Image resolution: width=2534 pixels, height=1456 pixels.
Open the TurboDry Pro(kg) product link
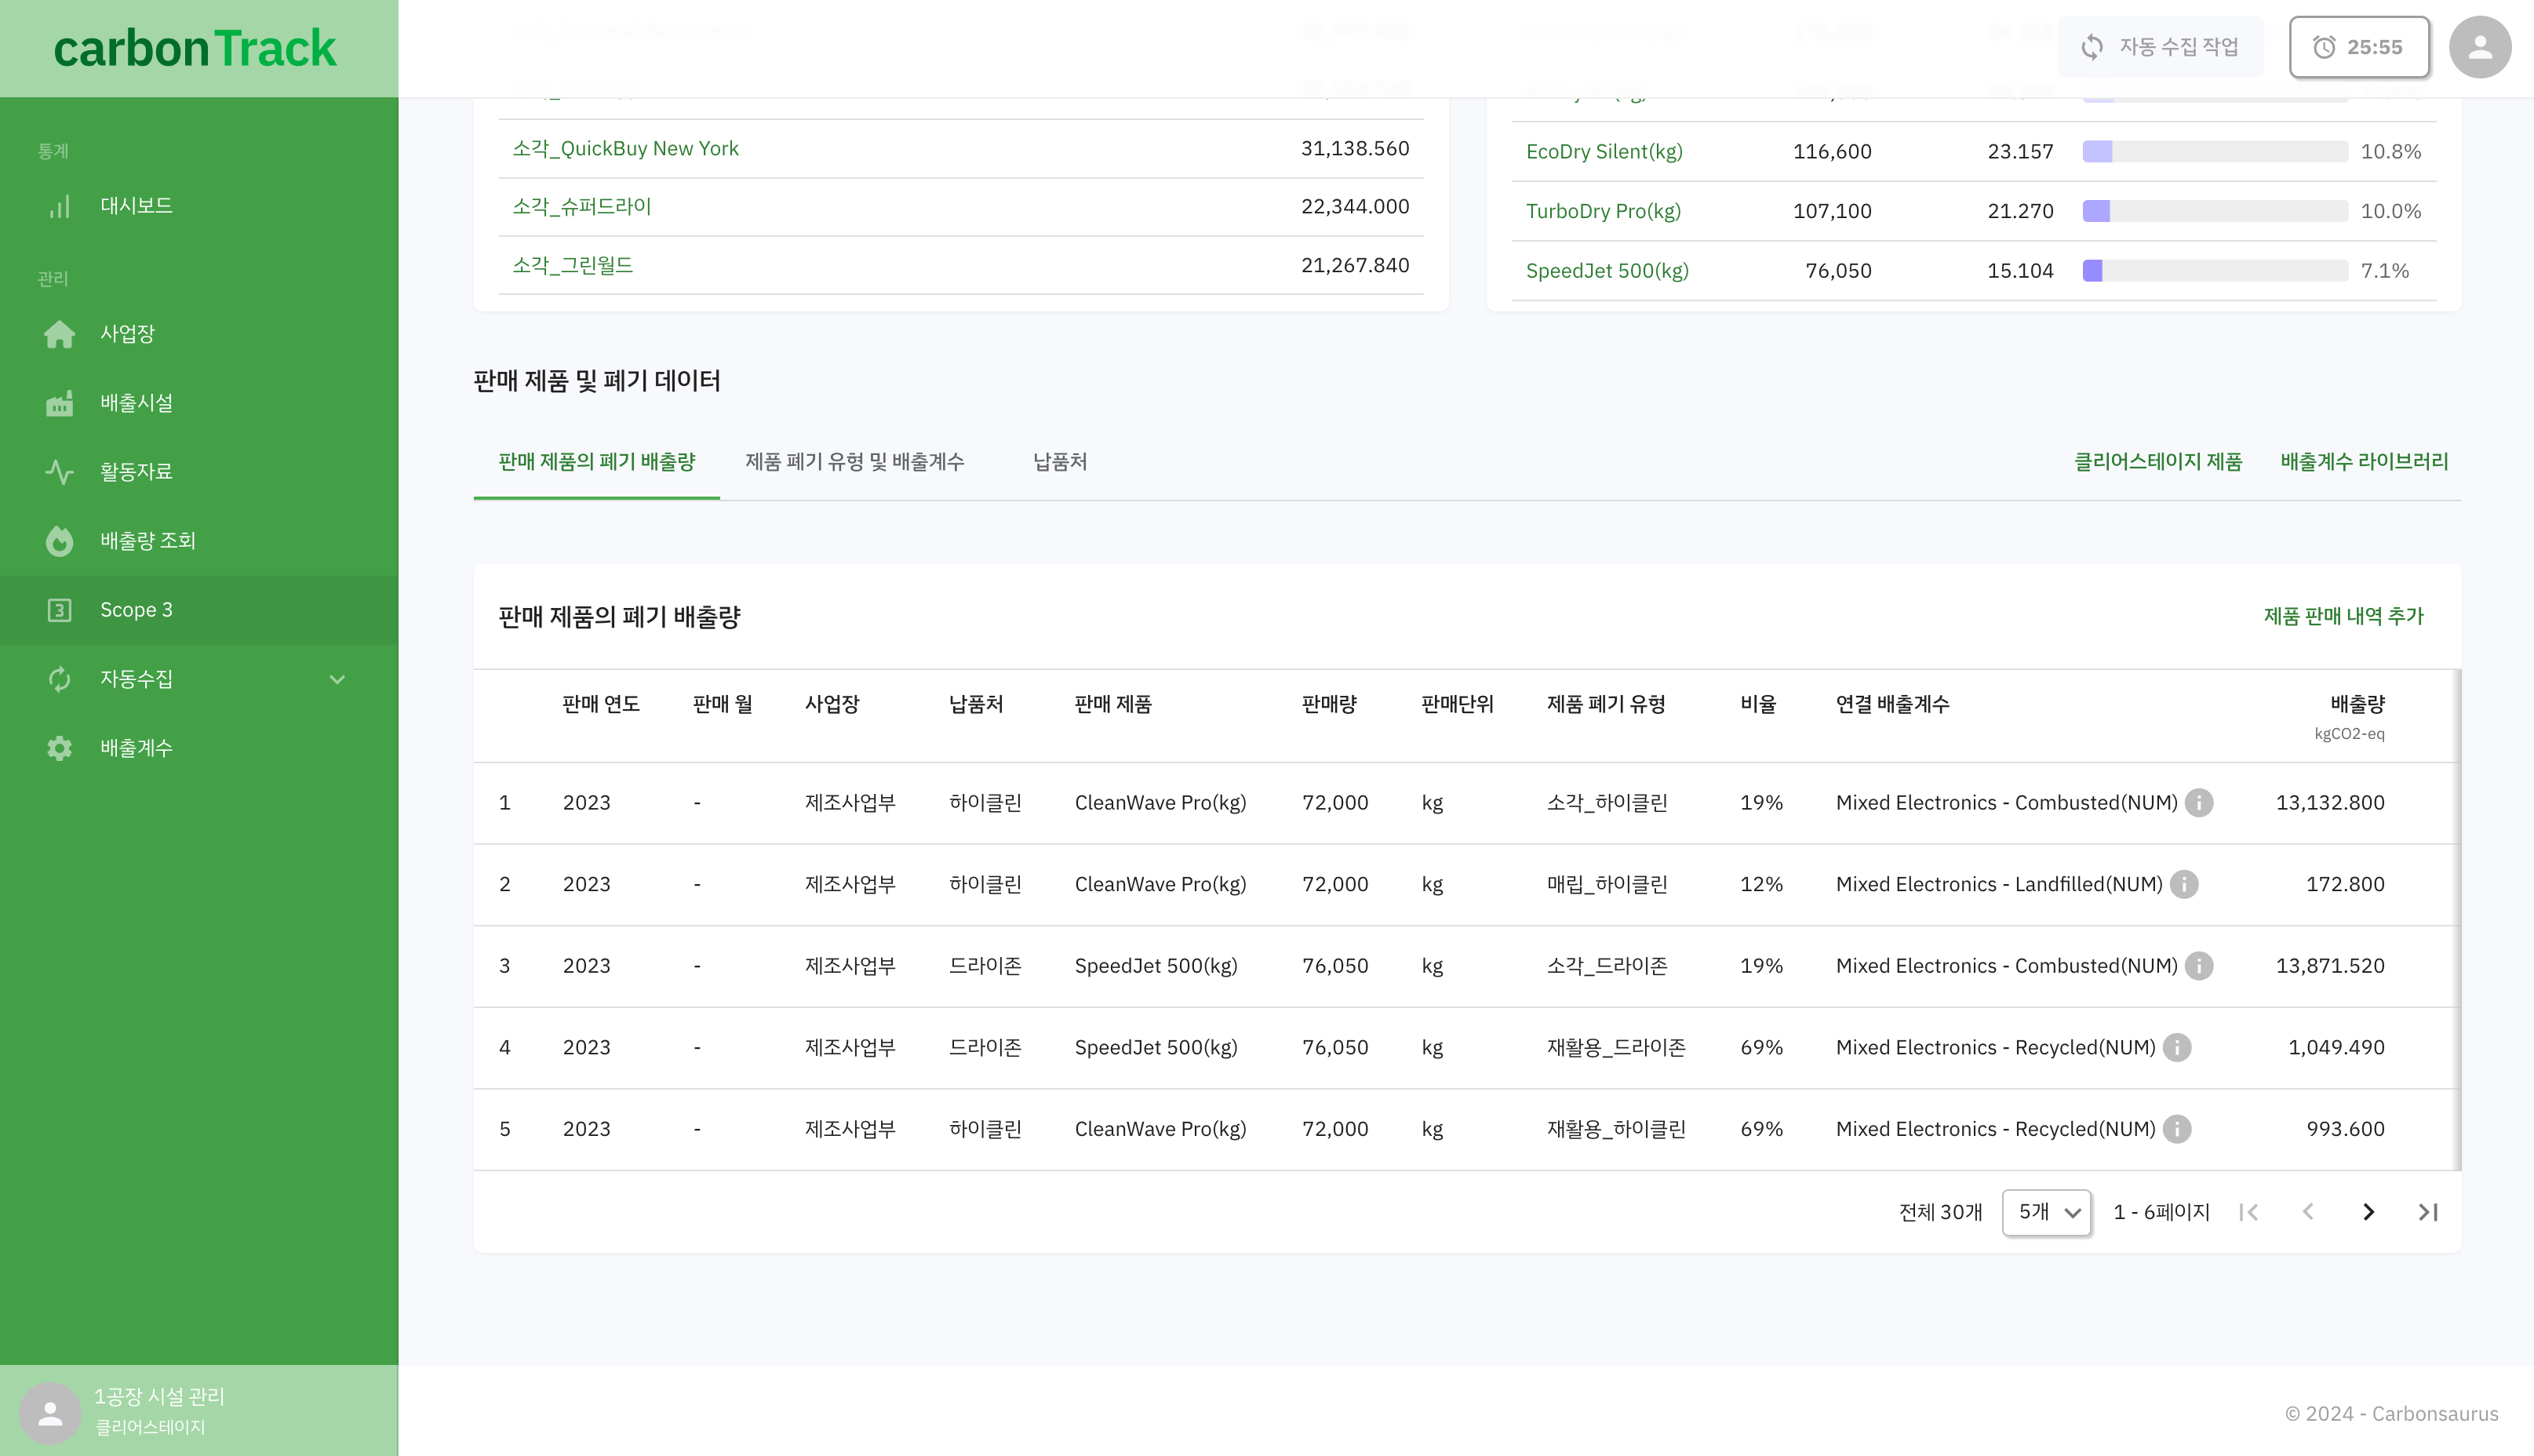(x=1603, y=211)
